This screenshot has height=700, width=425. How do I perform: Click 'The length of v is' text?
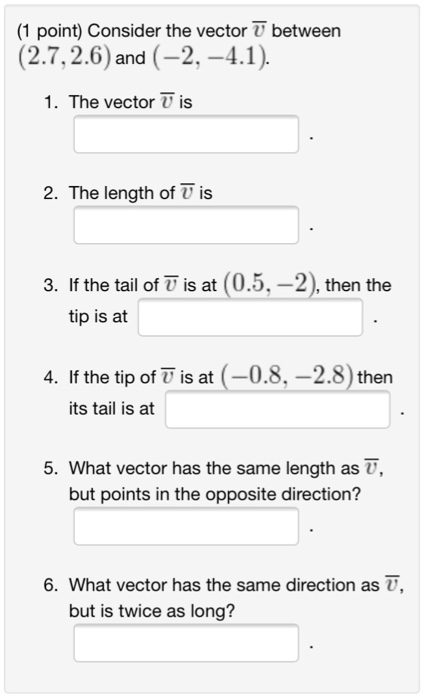pos(141,193)
